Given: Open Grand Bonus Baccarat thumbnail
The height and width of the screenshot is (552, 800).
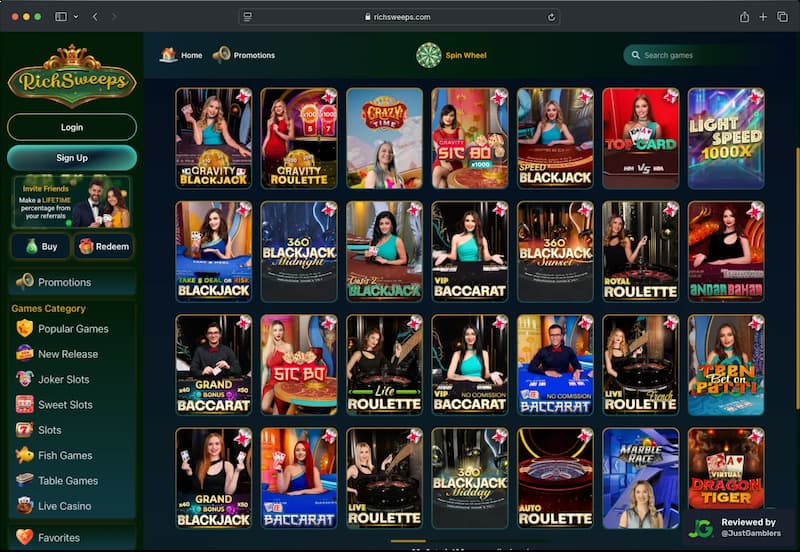Looking at the screenshot, I should [x=214, y=365].
